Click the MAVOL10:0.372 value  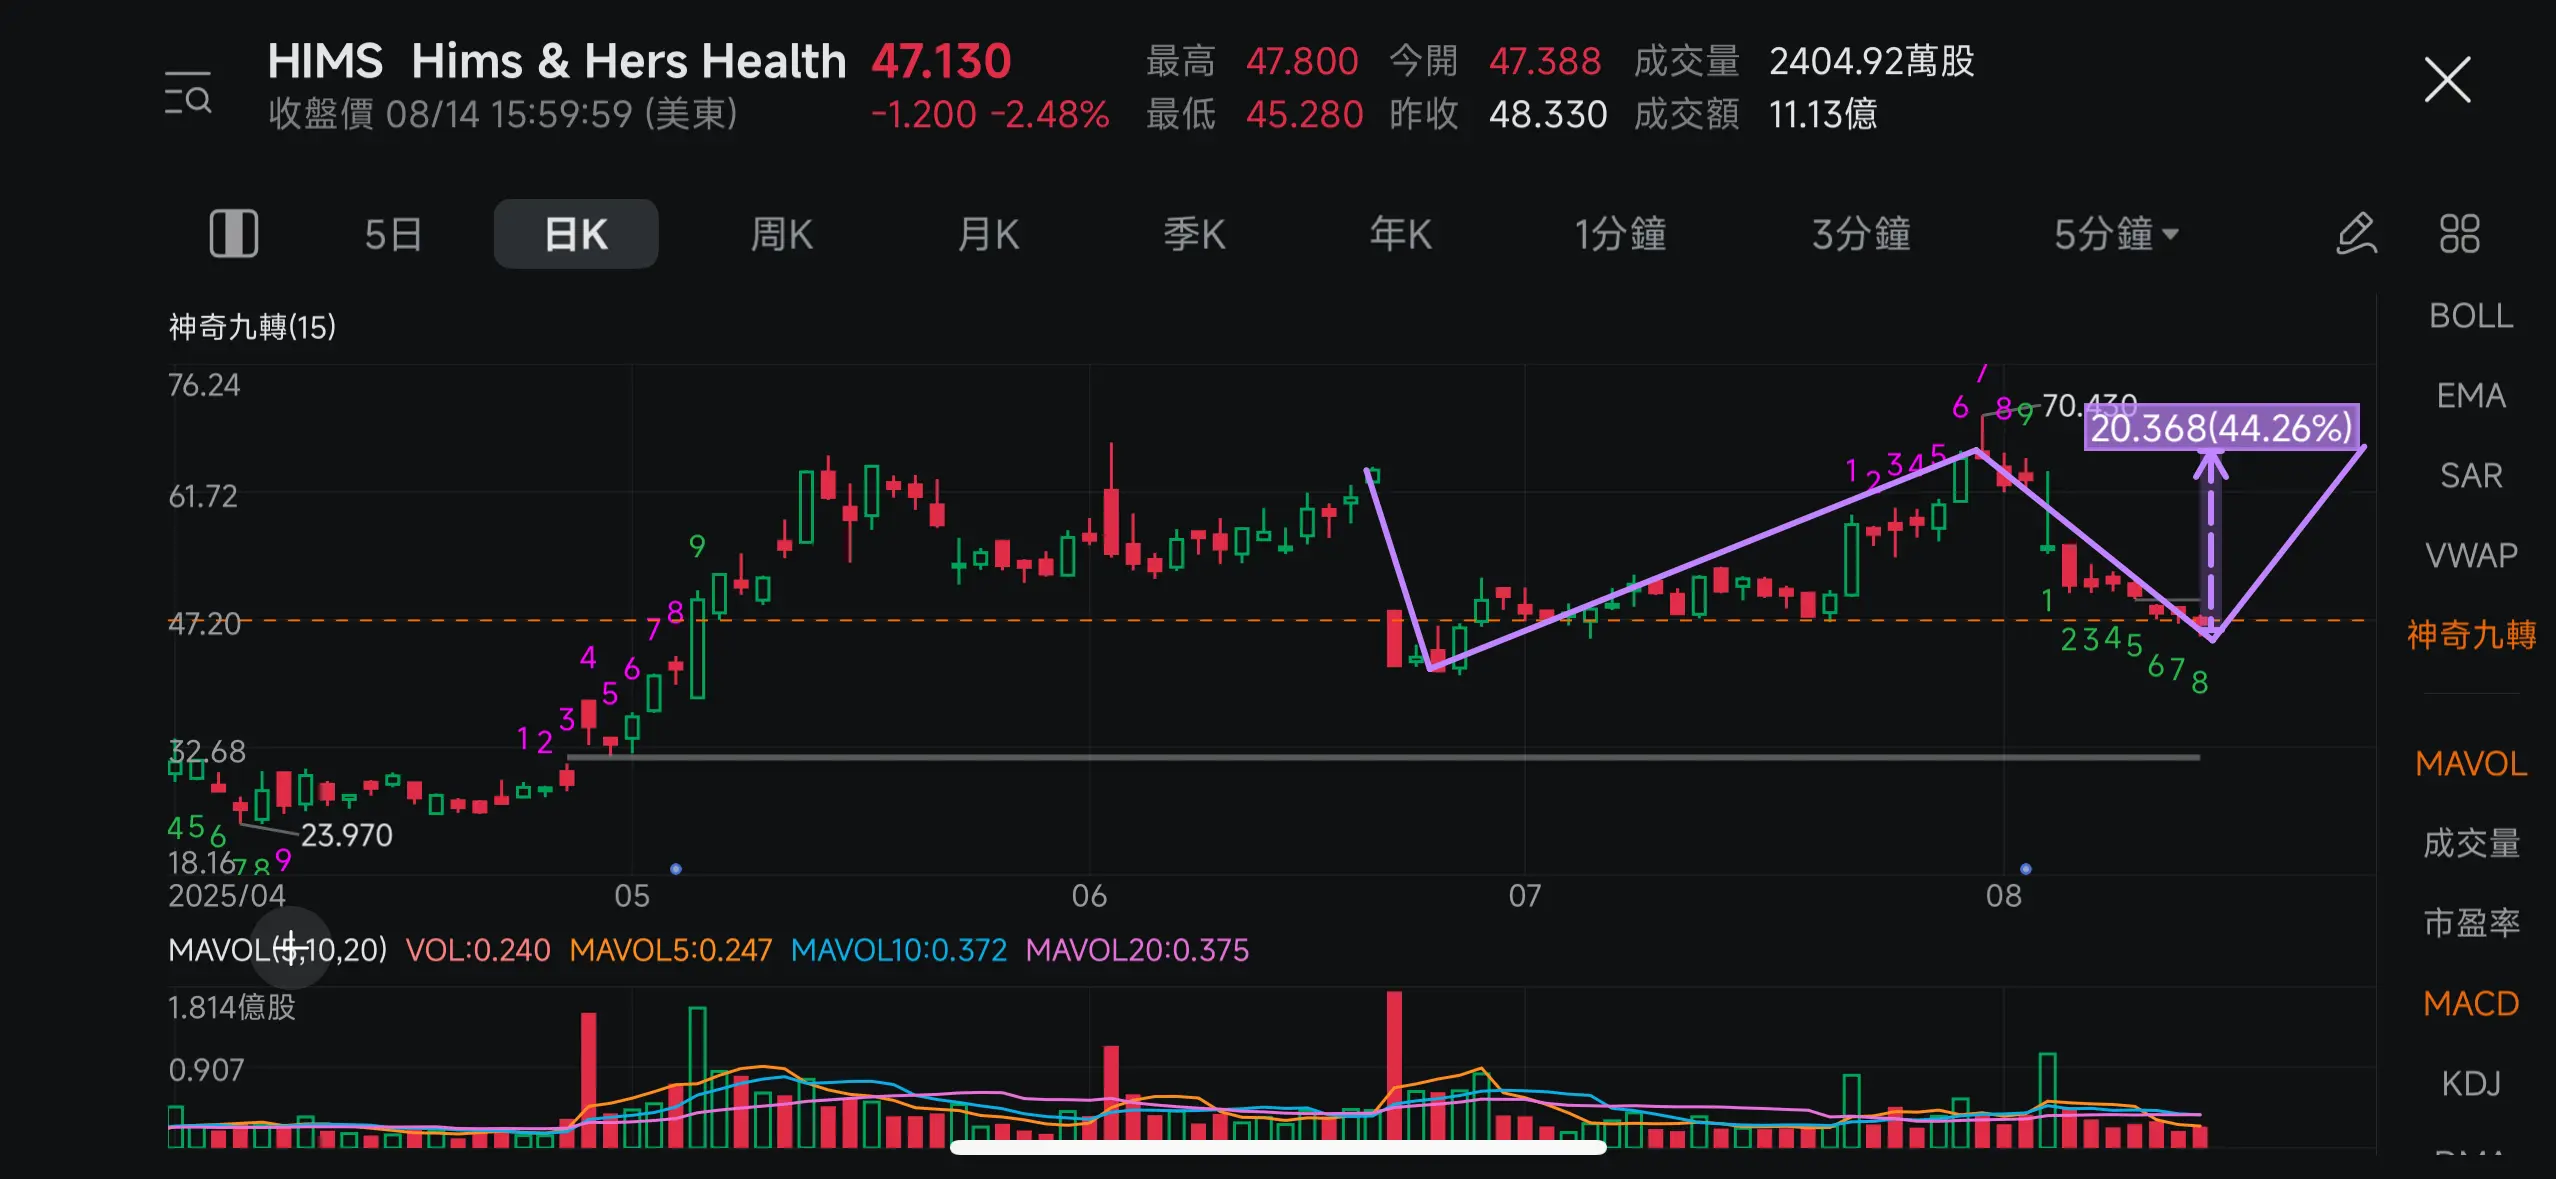pyautogui.click(x=898, y=949)
